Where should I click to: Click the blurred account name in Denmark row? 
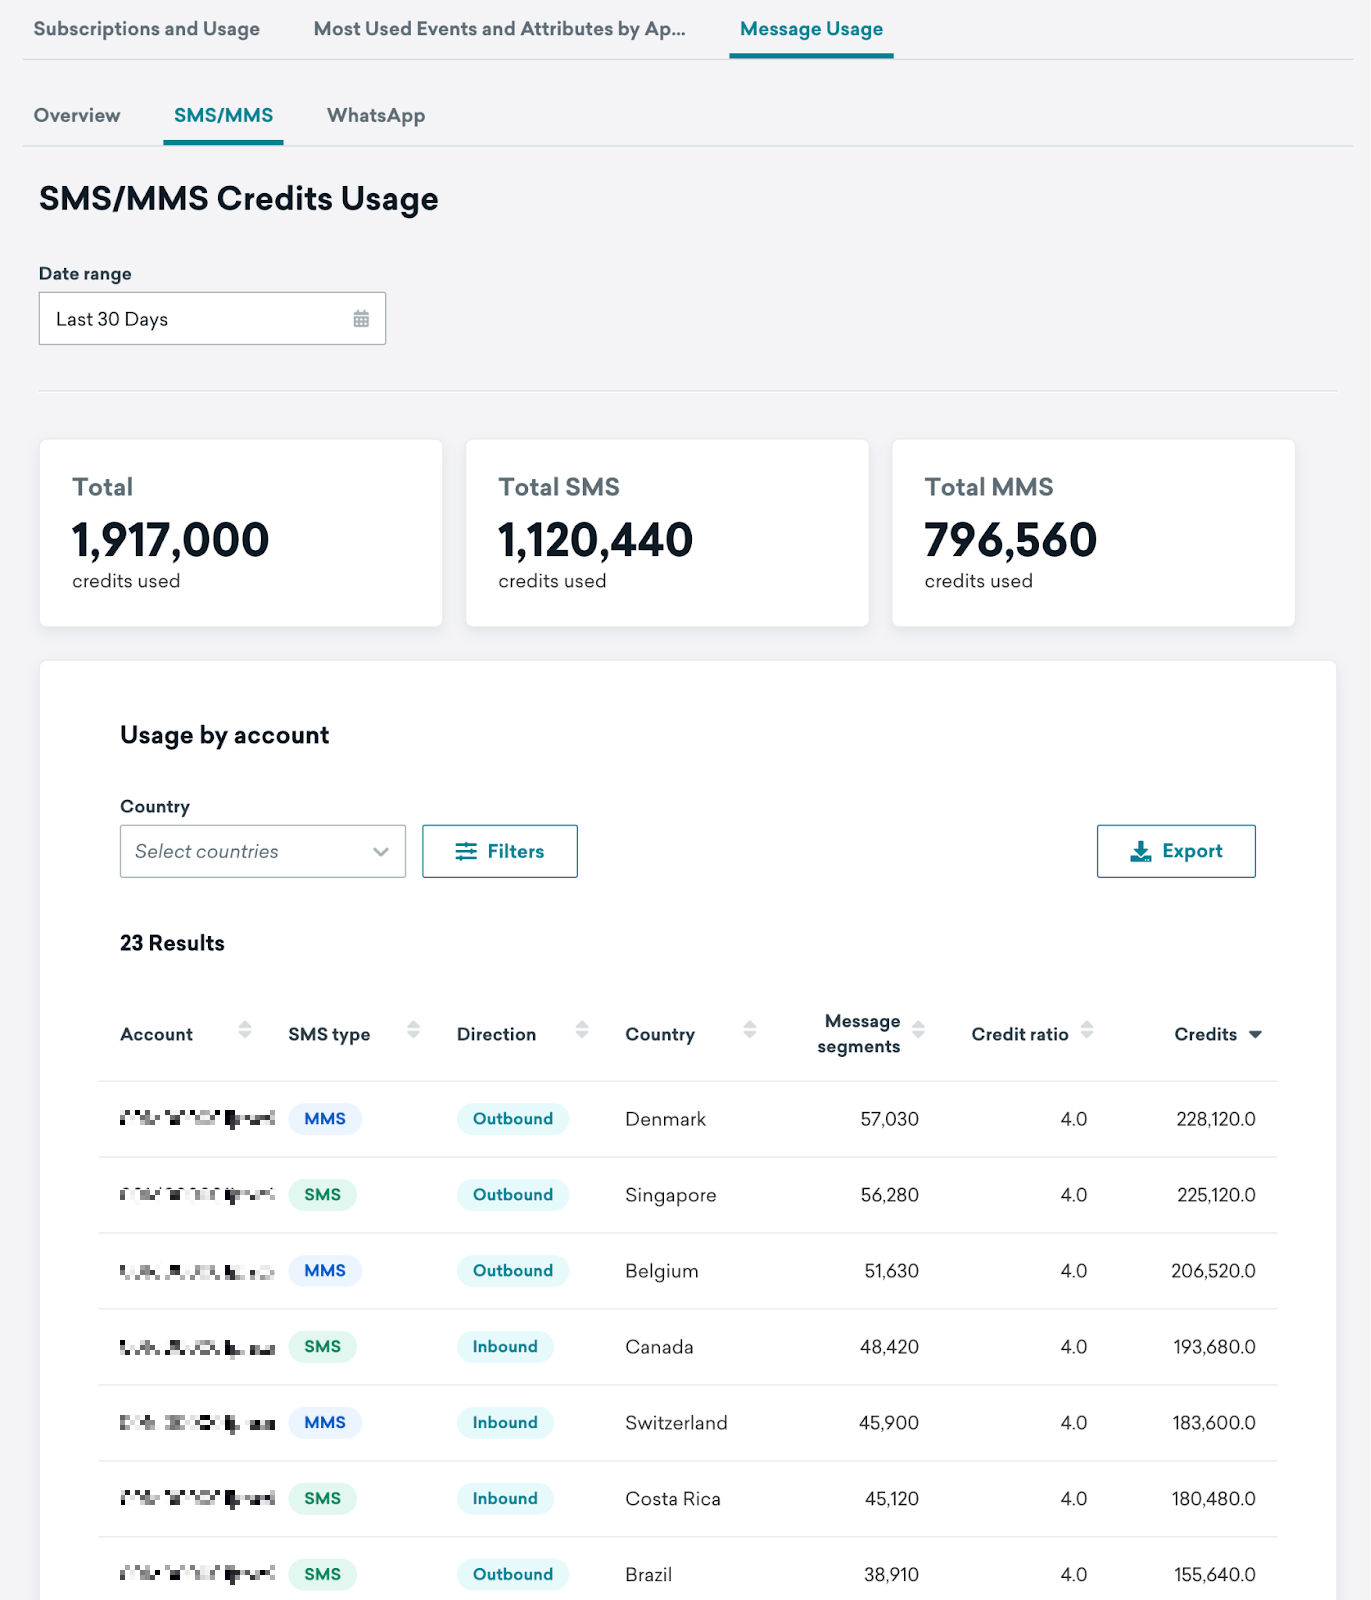pyautogui.click(x=197, y=1119)
